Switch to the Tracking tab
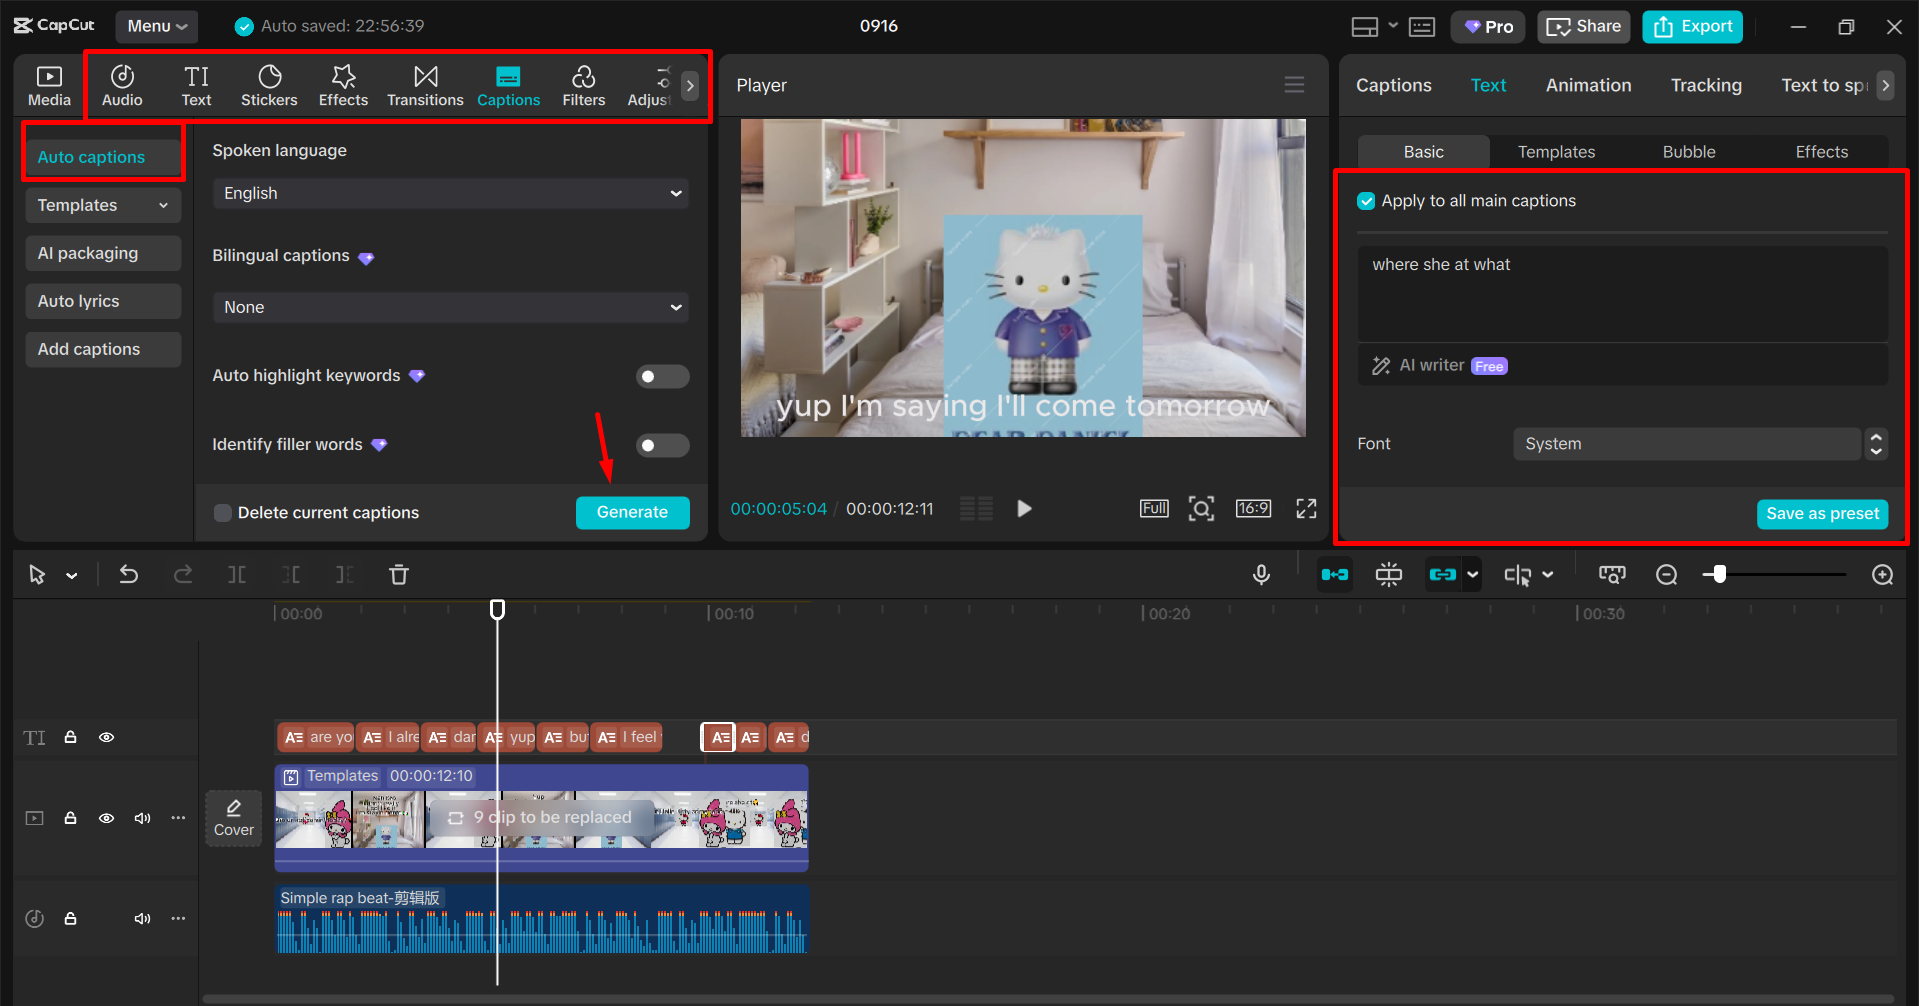The image size is (1919, 1006). tap(1706, 85)
